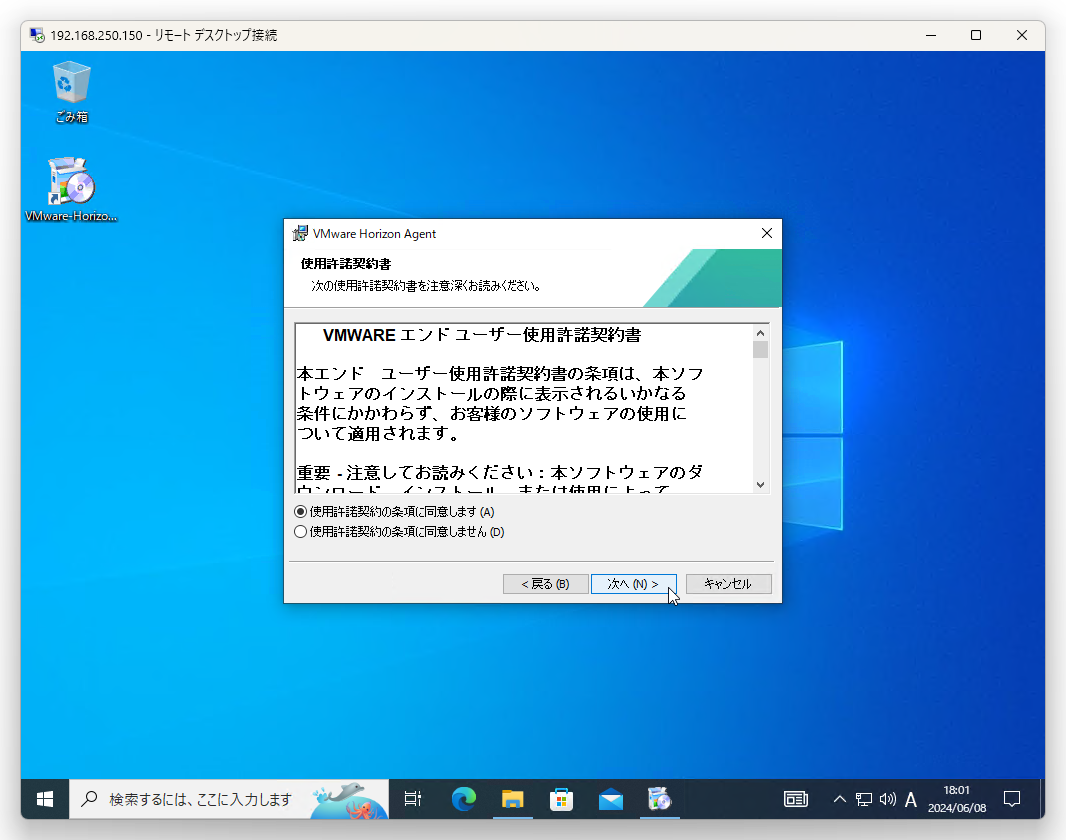The width and height of the screenshot is (1066, 840).
Task: Click the Remote Desktop connection title bar icon
Action: click(37, 35)
